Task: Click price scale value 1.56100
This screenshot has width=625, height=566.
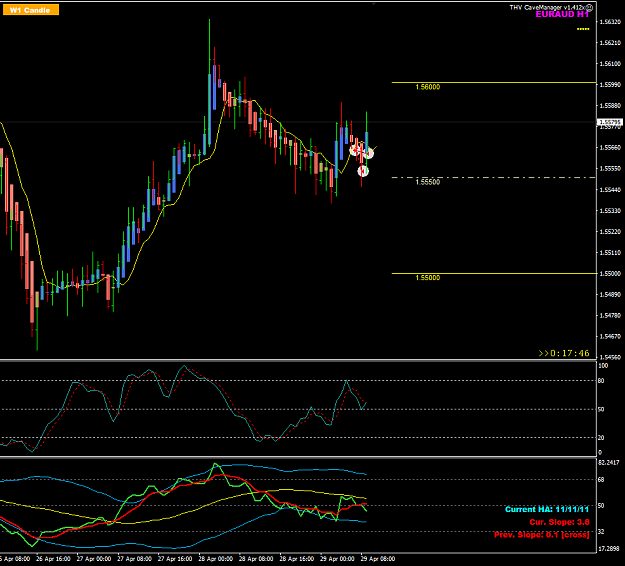Action: tap(610, 64)
